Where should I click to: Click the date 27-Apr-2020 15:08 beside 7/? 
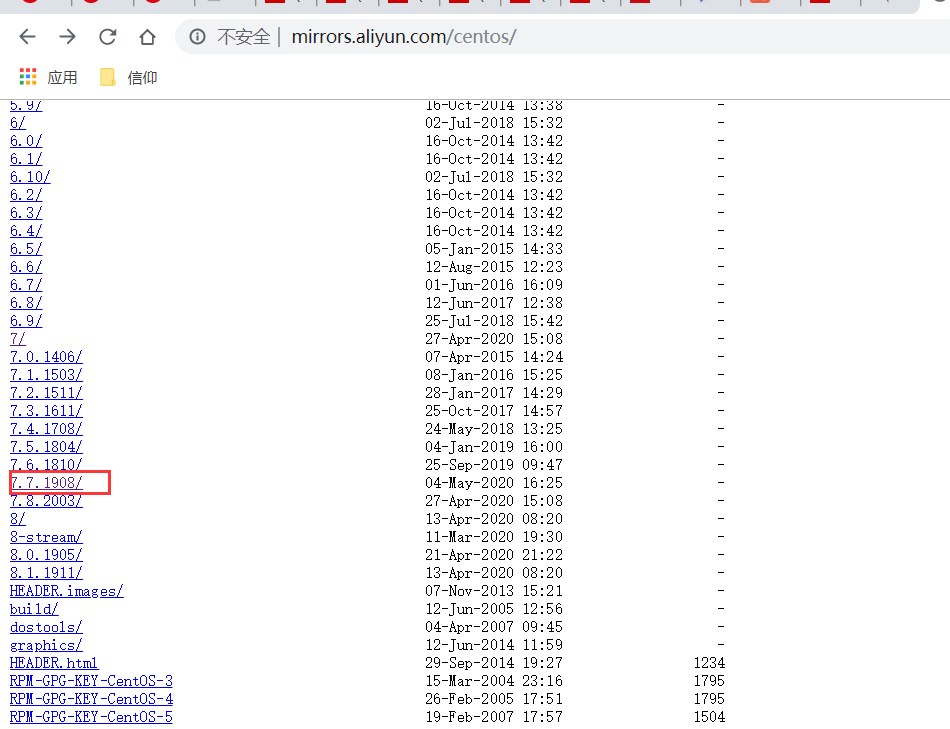[494, 339]
